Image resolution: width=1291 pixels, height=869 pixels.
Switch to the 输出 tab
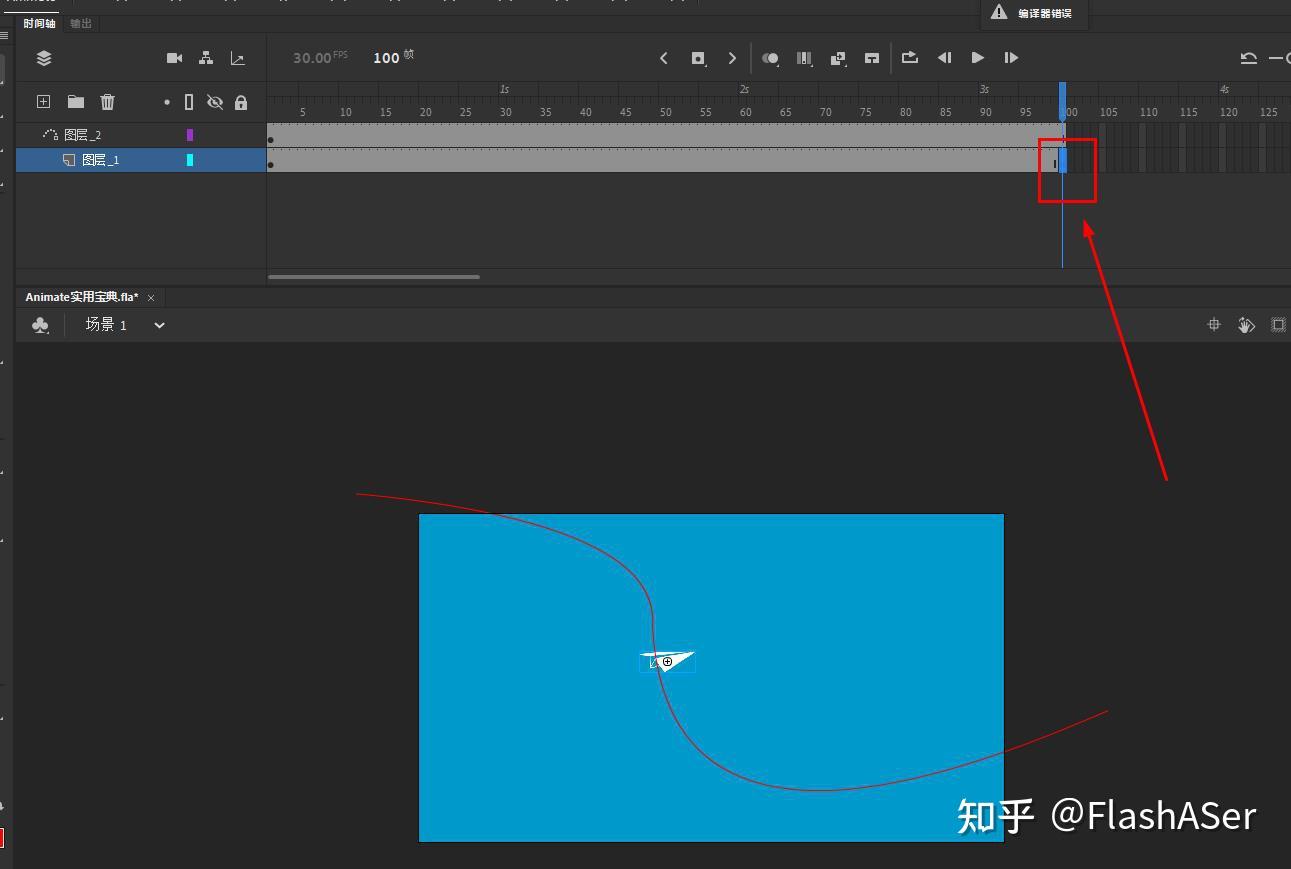click(81, 23)
